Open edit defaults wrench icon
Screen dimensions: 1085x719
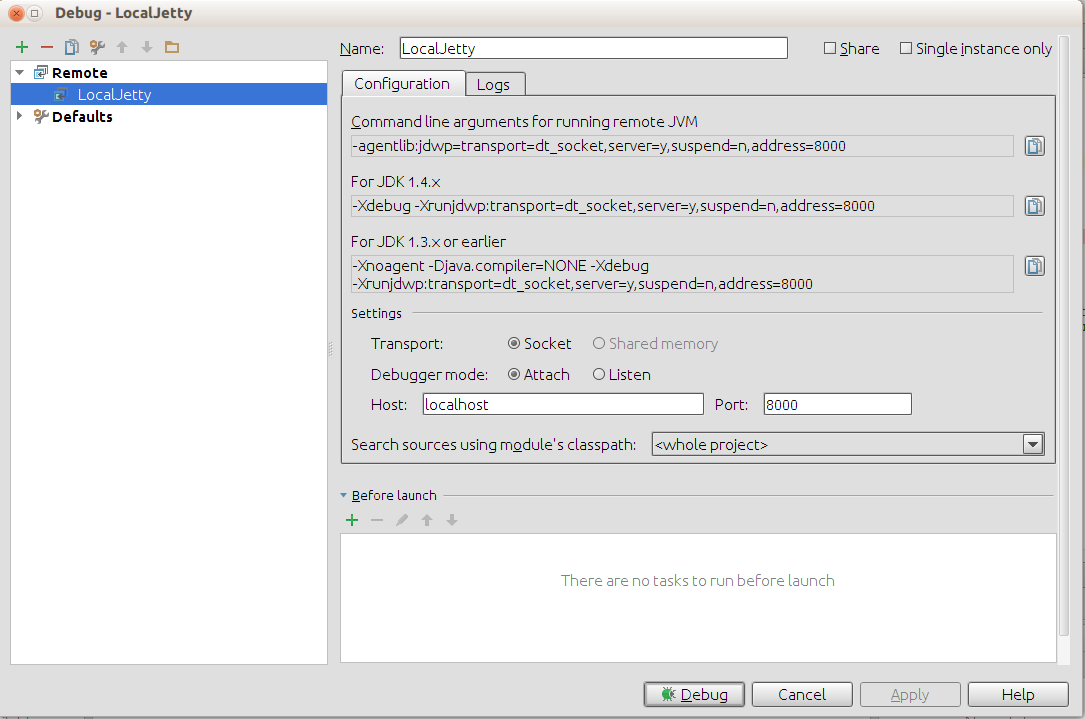coord(97,47)
